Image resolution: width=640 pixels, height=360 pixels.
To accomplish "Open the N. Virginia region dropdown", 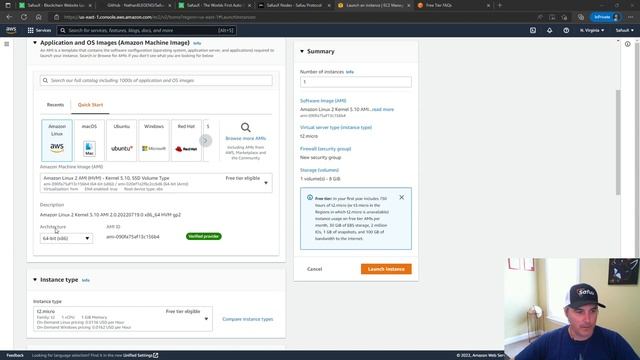I will tap(592, 30).
